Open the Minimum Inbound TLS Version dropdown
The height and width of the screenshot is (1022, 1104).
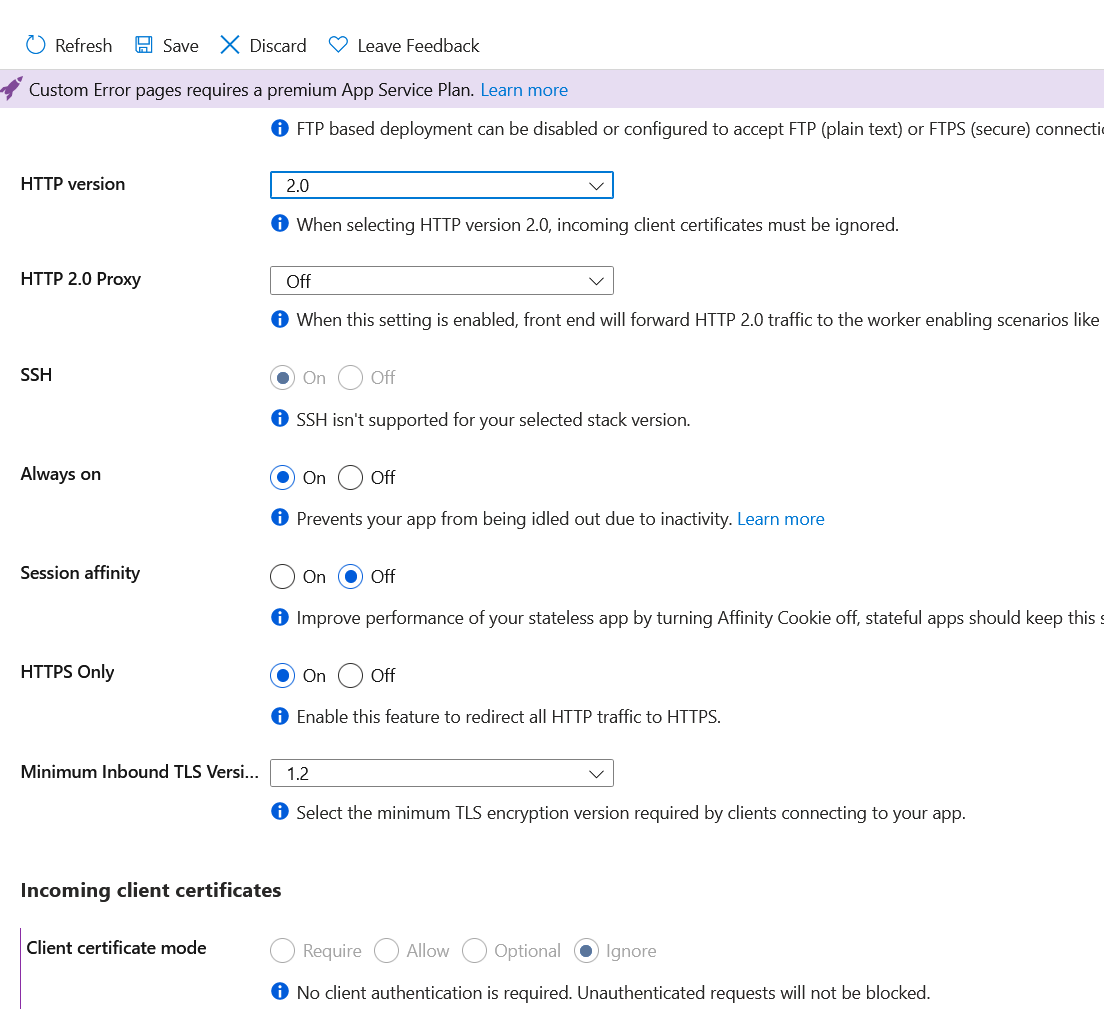click(441, 773)
